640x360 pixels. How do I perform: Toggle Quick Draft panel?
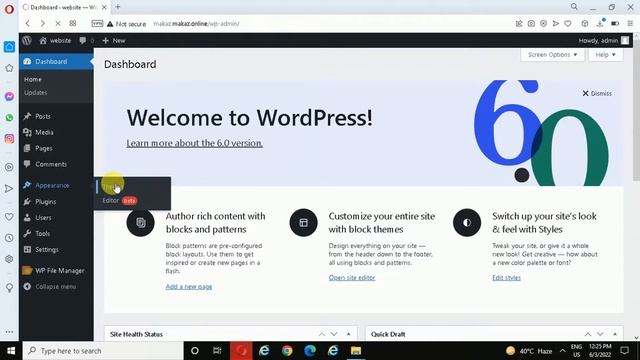pyautogui.click(x=615, y=334)
